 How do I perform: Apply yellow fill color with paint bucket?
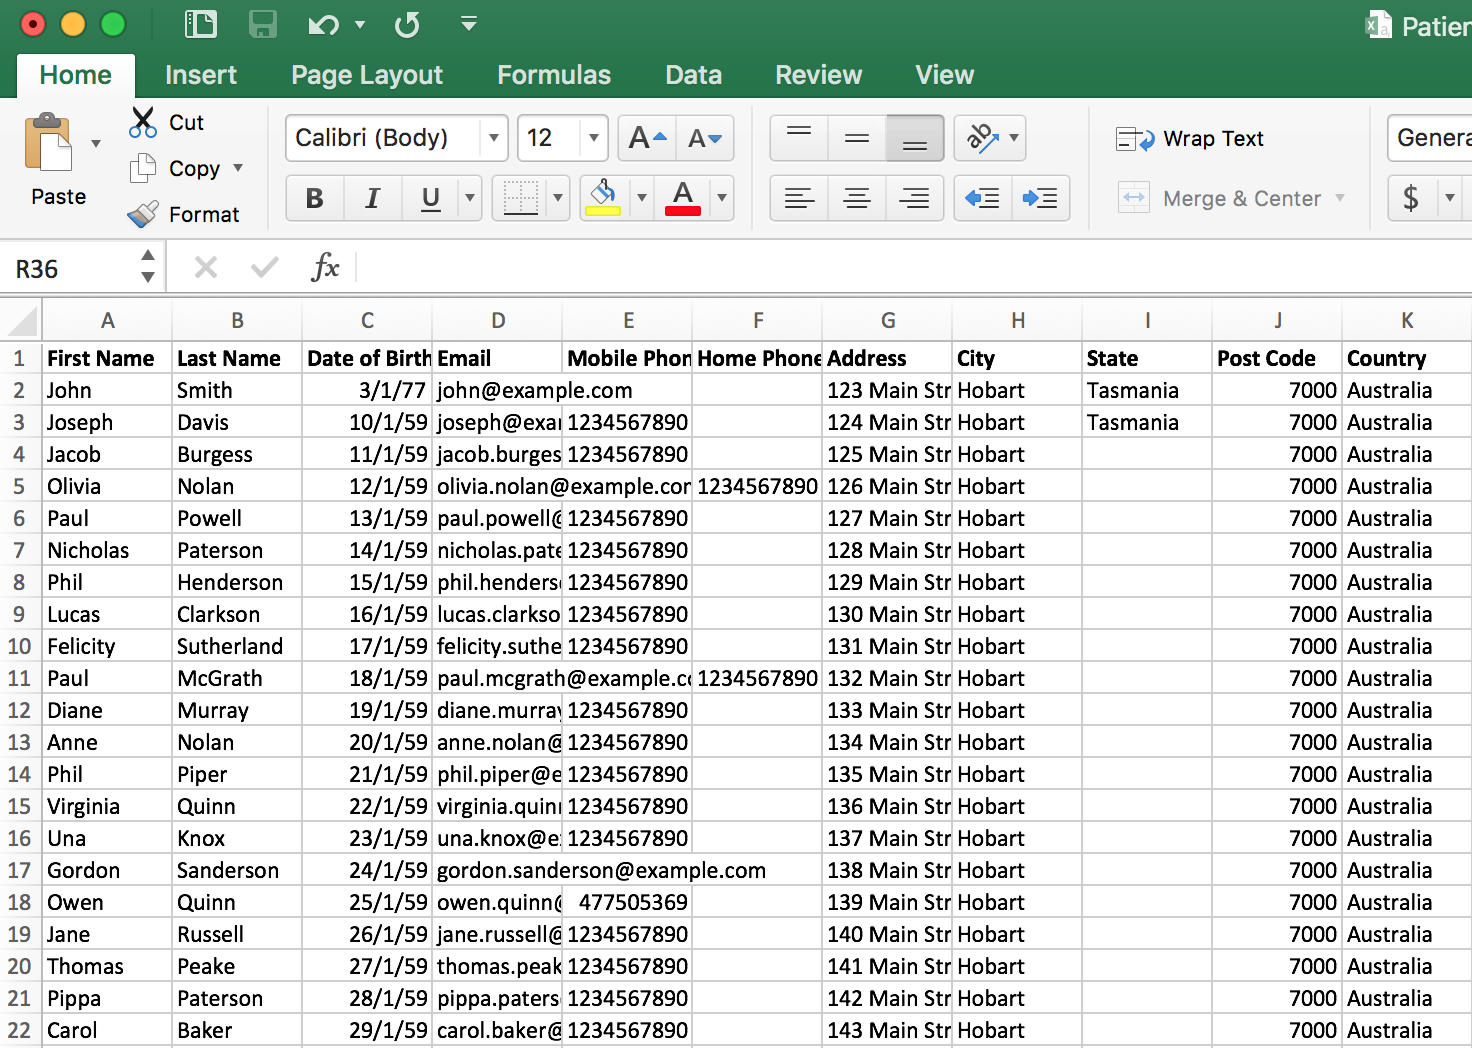click(x=604, y=198)
